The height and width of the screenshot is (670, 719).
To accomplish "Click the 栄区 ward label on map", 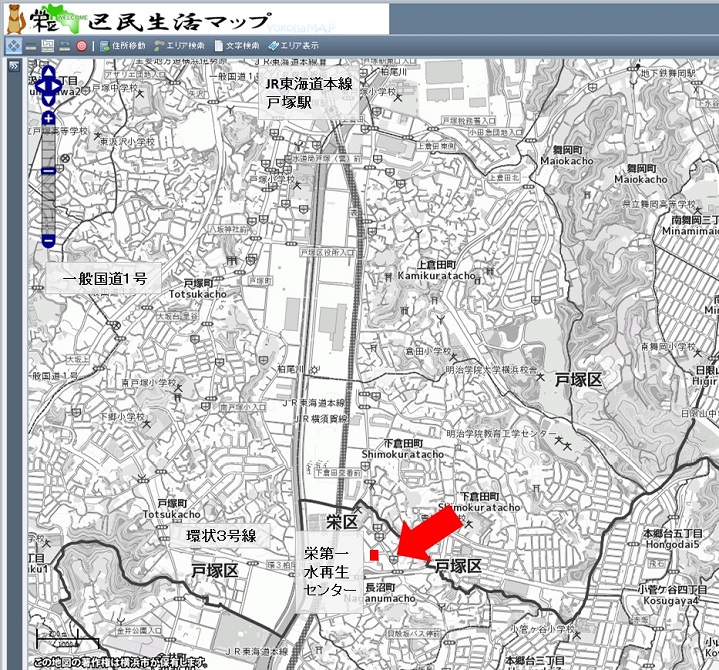I will 342,522.
